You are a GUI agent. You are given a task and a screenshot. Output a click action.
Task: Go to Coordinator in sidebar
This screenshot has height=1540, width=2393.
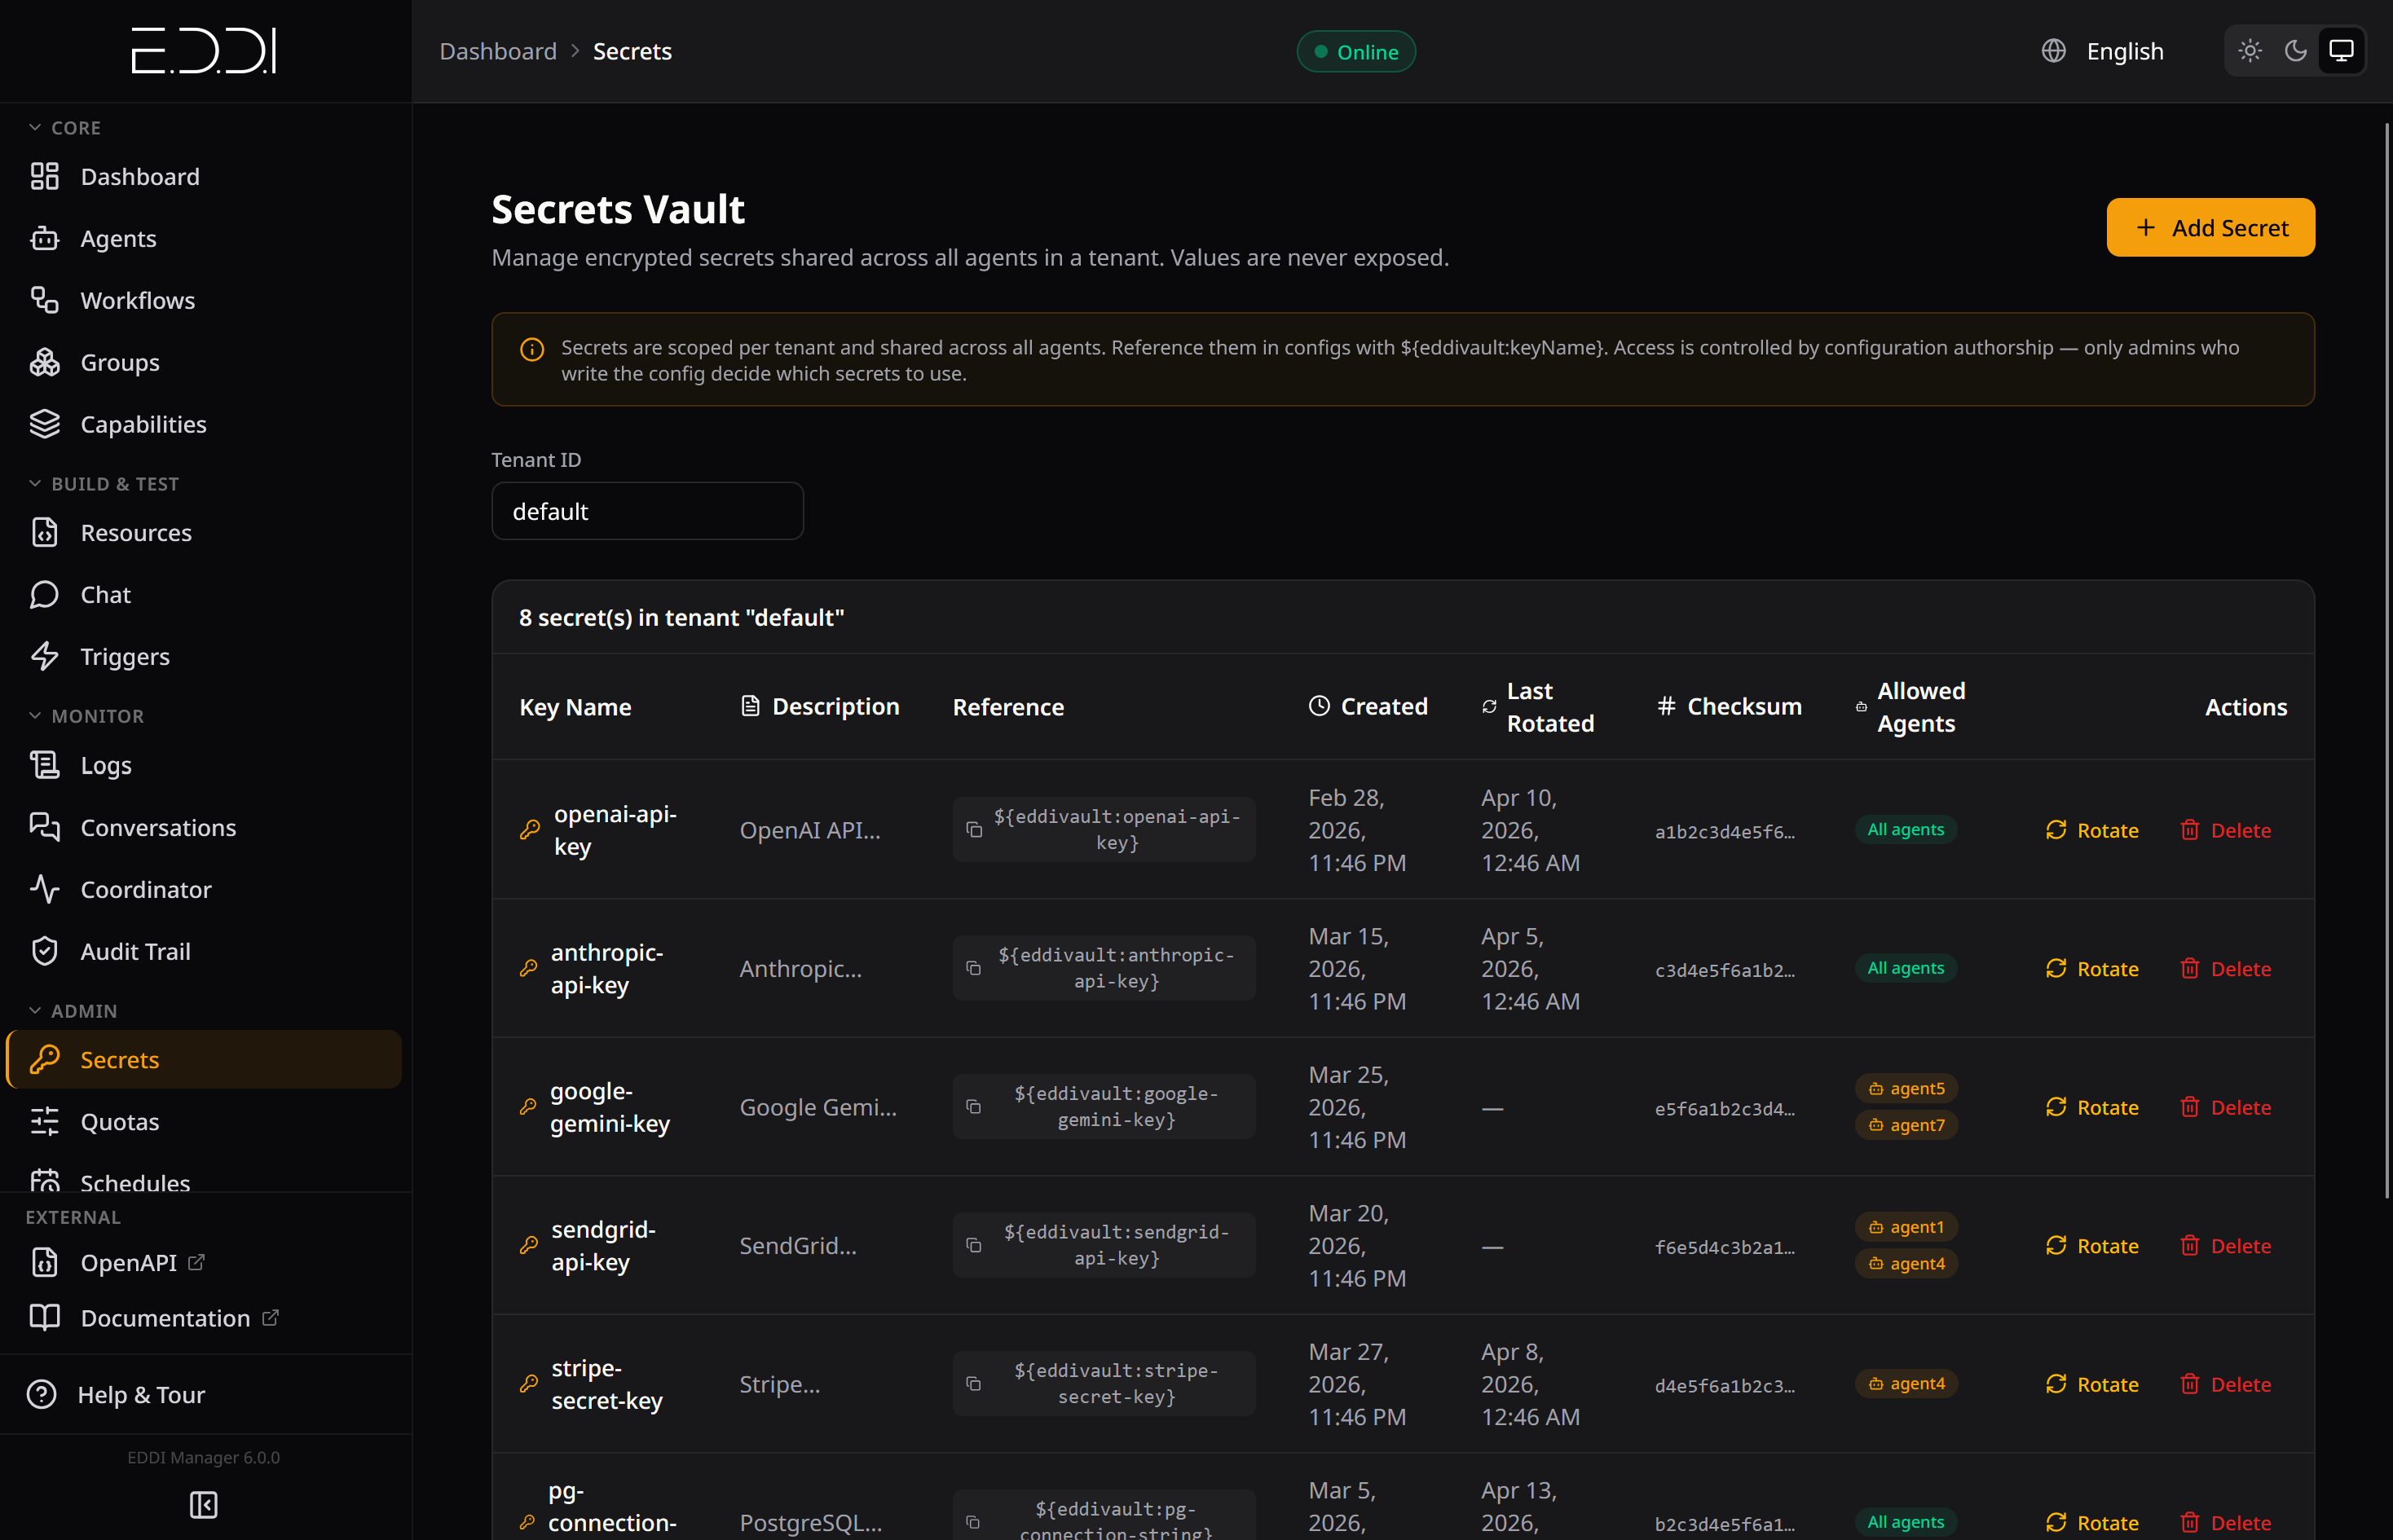pos(145,889)
